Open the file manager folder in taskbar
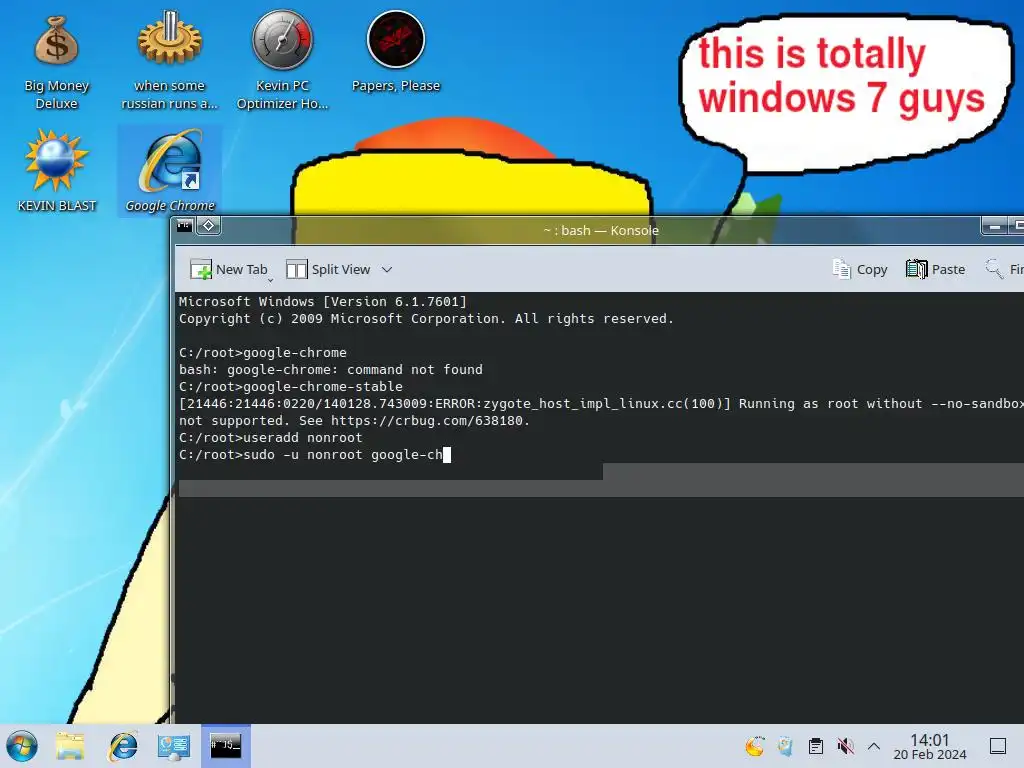The height and width of the screenshot is (768, 1024). click(70, 746)
